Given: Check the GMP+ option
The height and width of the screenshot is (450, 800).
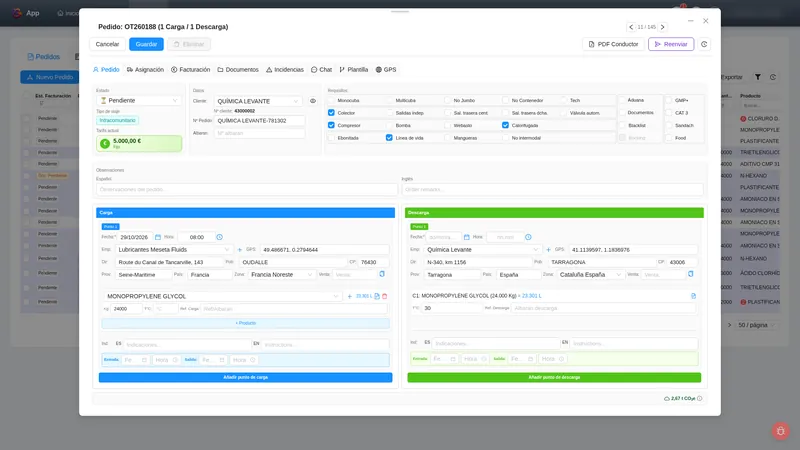Looking at the screenshot, I should click(669, 101).
